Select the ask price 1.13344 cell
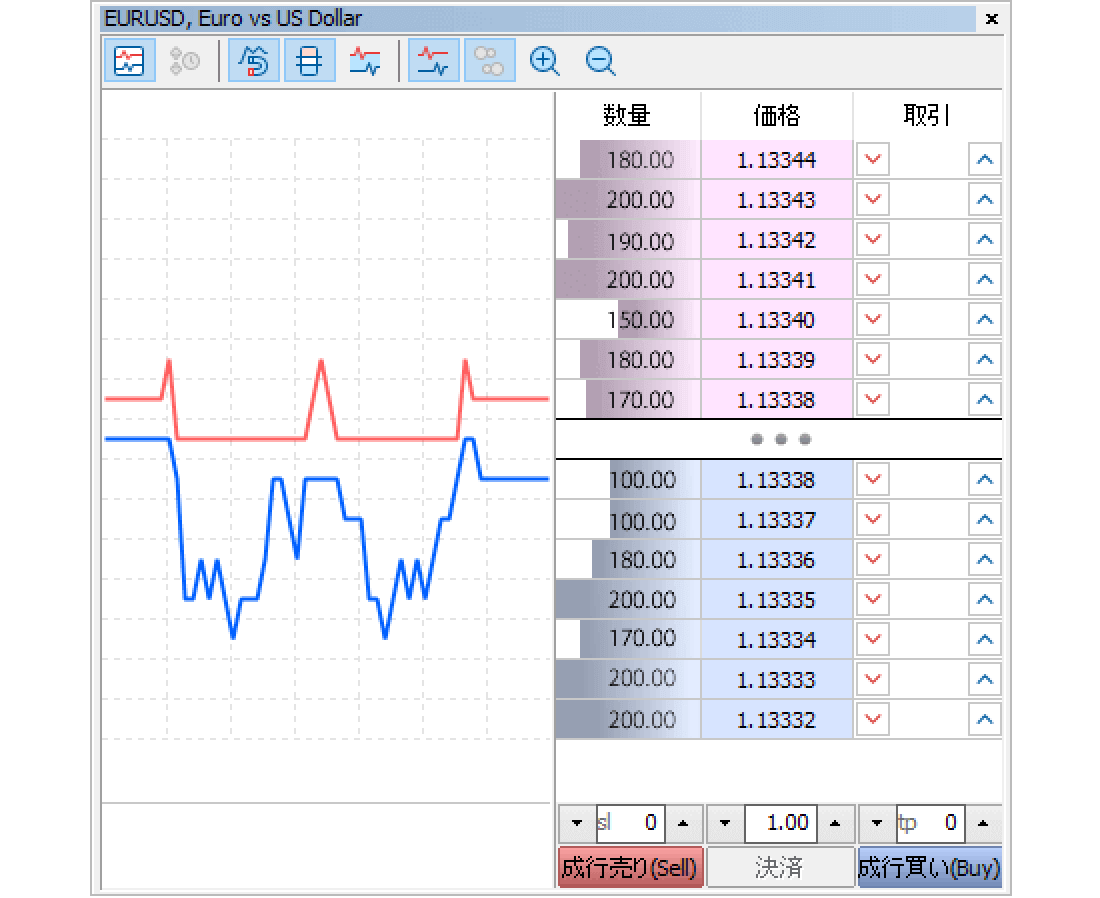 (x=777, y=160)
